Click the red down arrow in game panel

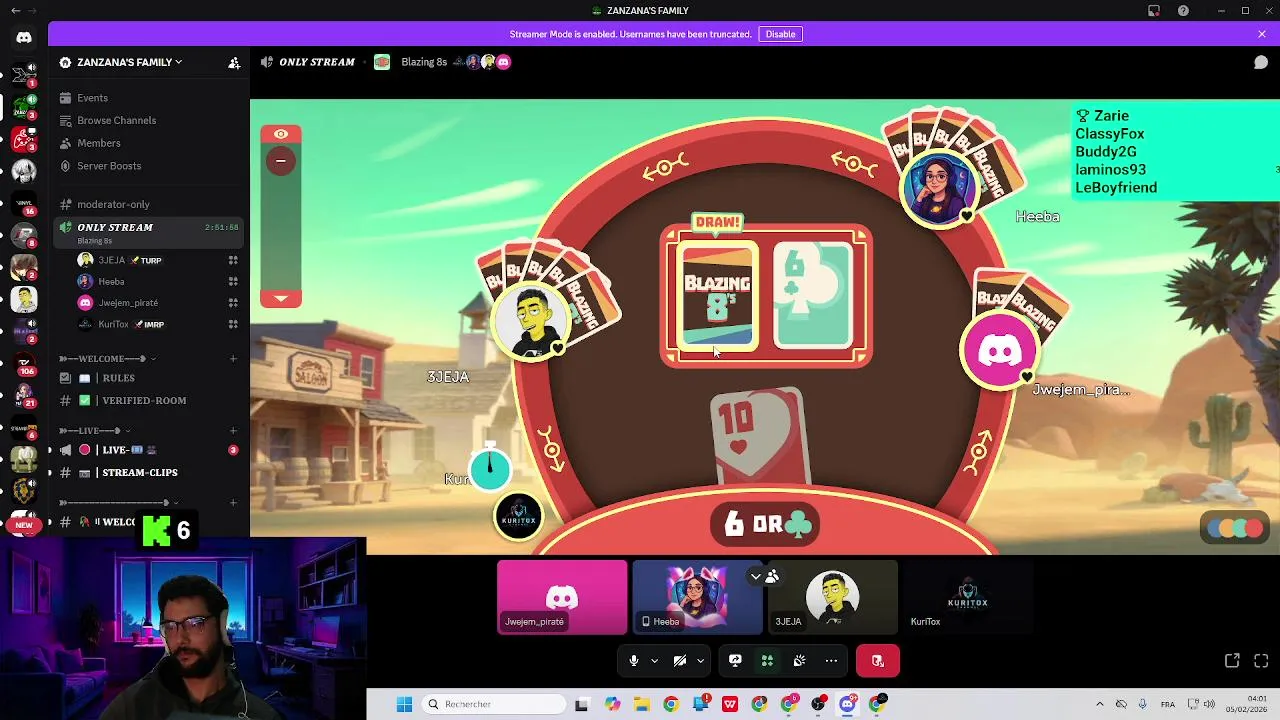pyautogui.click(x=281, y=298)
